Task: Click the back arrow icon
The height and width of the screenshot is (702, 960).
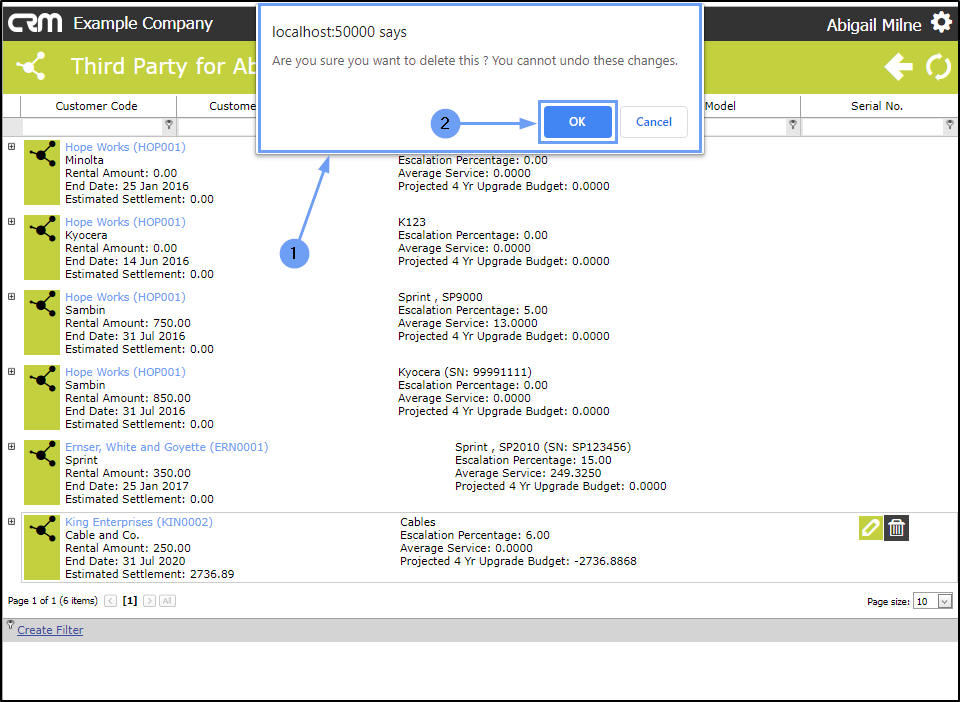Action: [898, 66]
